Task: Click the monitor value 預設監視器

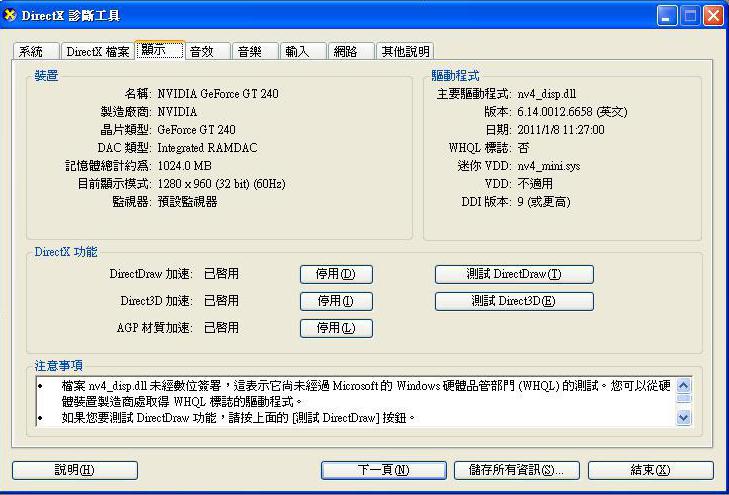Action: click(187, 202)
